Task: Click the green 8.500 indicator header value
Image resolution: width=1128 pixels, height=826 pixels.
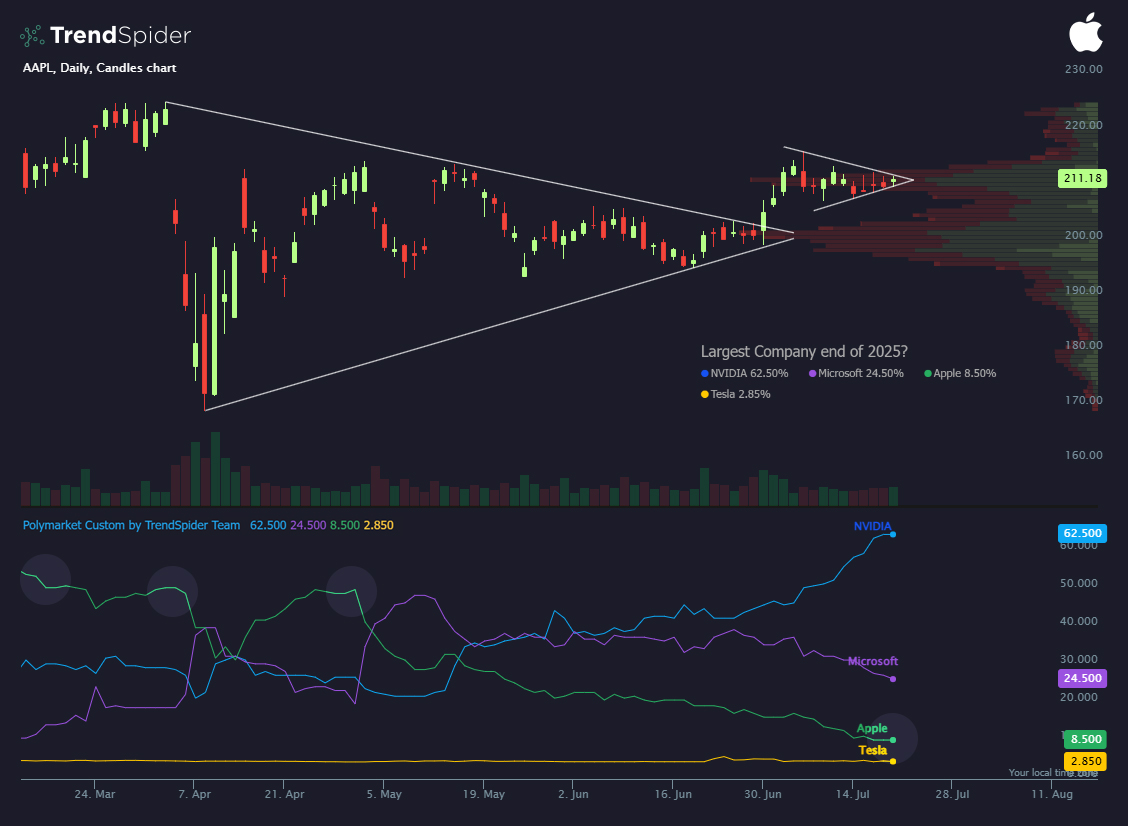Action: (345, 525)
